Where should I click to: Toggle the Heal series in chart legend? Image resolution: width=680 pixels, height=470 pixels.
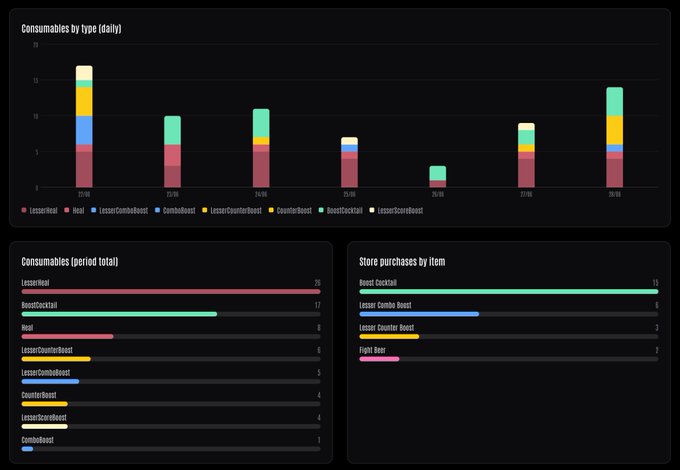pos(74,211)
